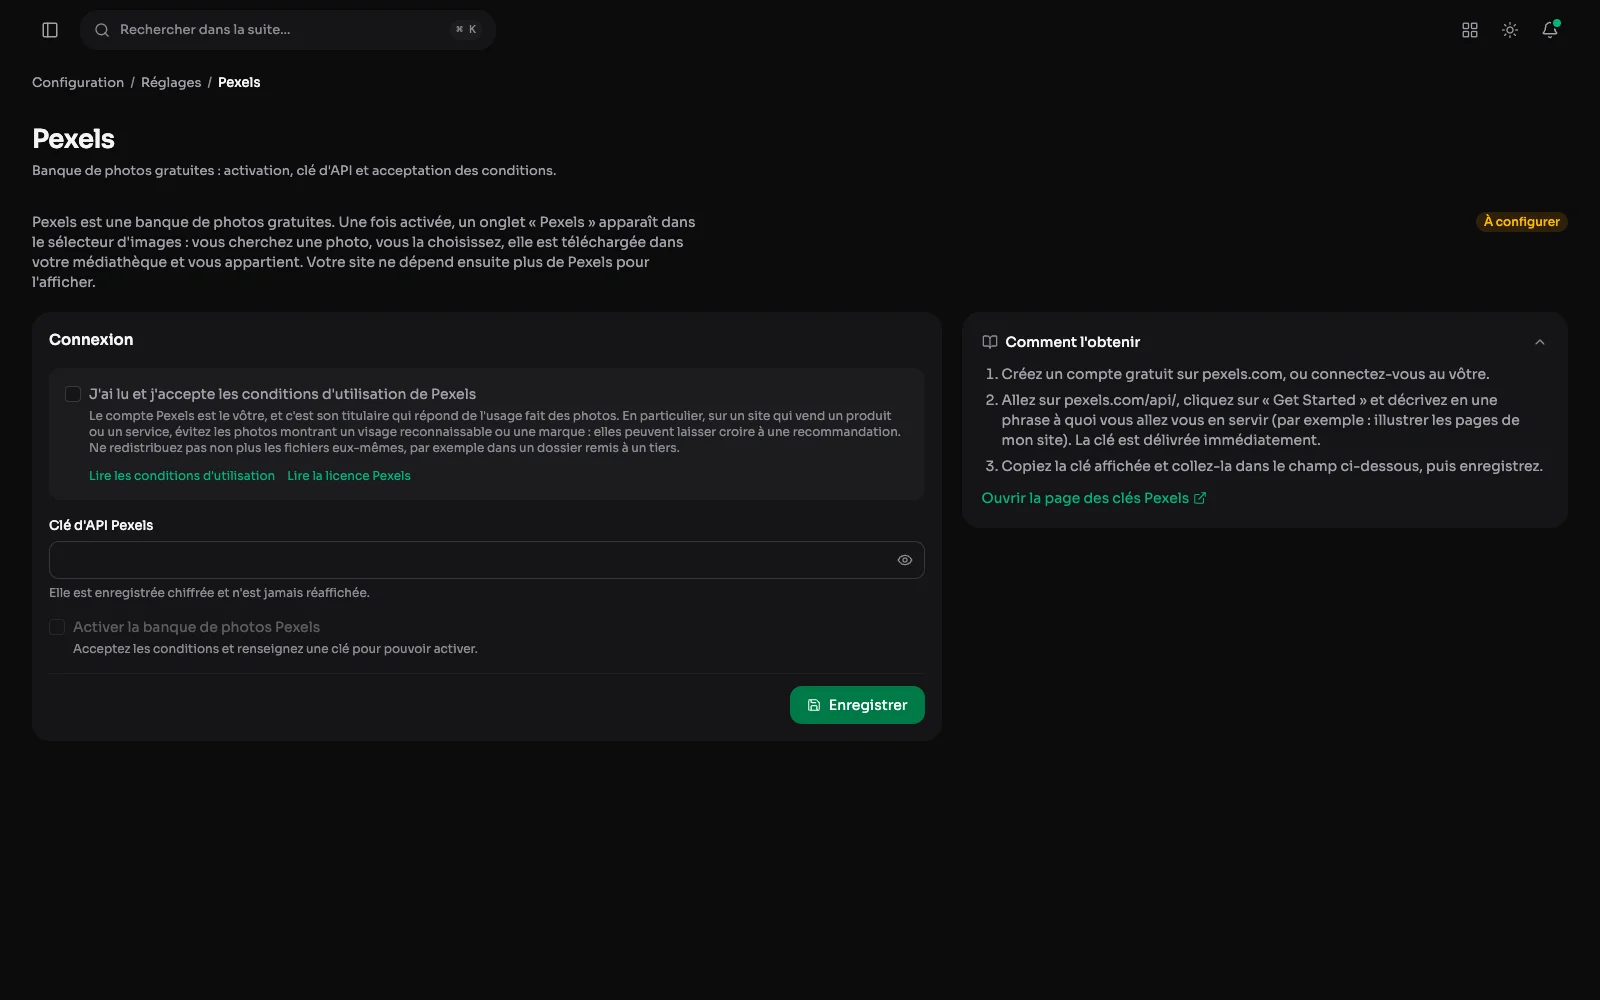Click hint 'Acceptez les conditions et renseignez une clé'
1600x1000 pixels.
click(275, 649)
